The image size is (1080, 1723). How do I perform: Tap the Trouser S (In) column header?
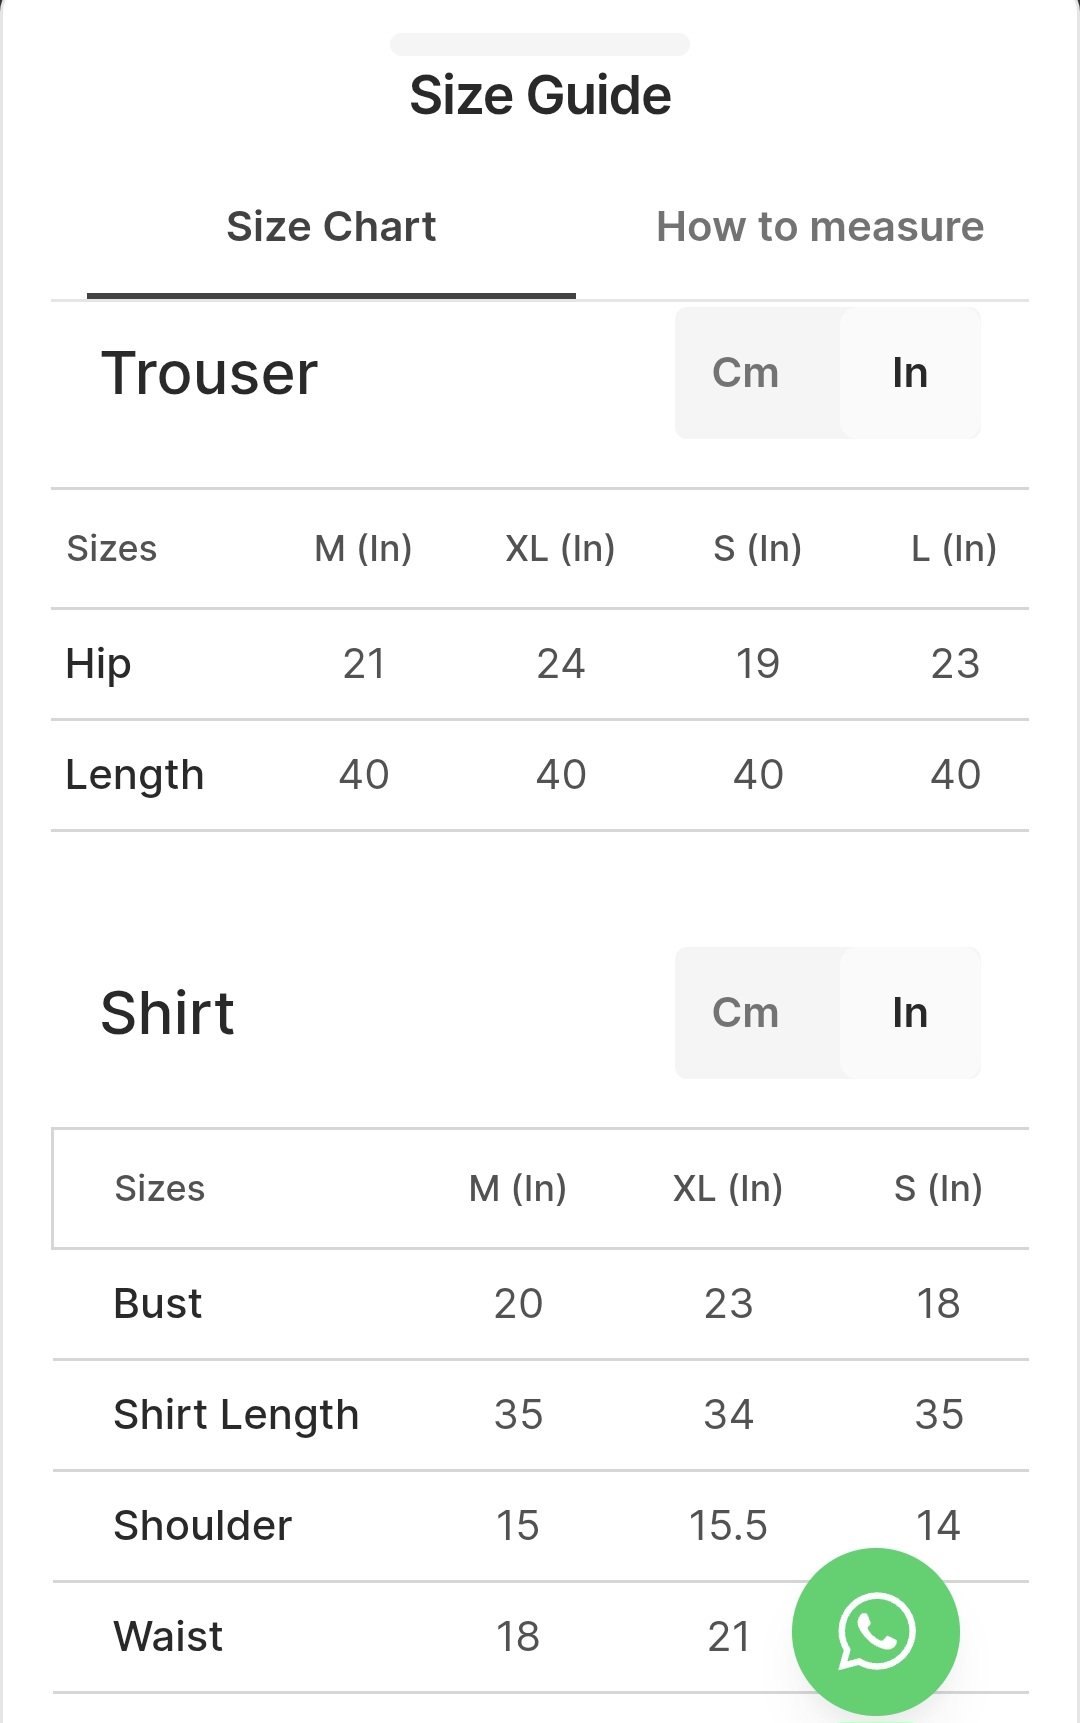click(757, 548)
